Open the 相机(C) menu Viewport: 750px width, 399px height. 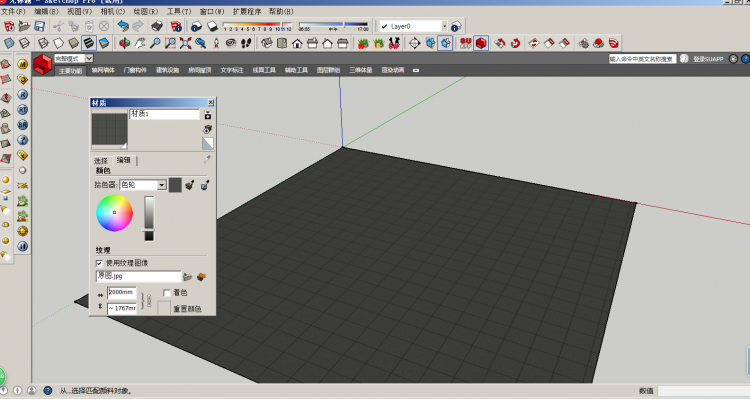tap(112, 11)
